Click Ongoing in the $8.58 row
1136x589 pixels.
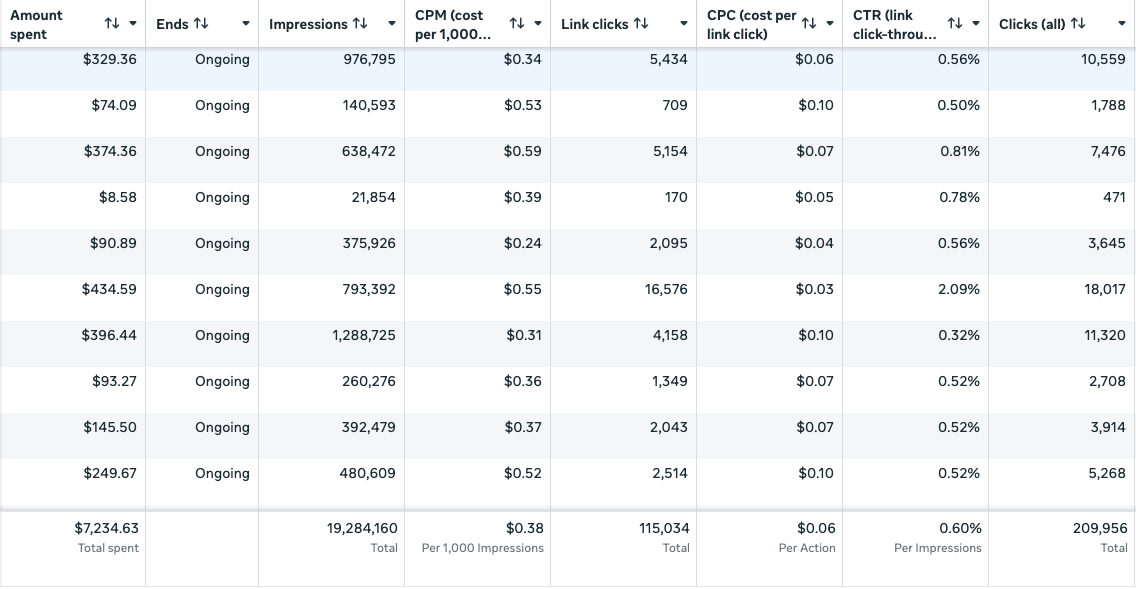(222, 197)
